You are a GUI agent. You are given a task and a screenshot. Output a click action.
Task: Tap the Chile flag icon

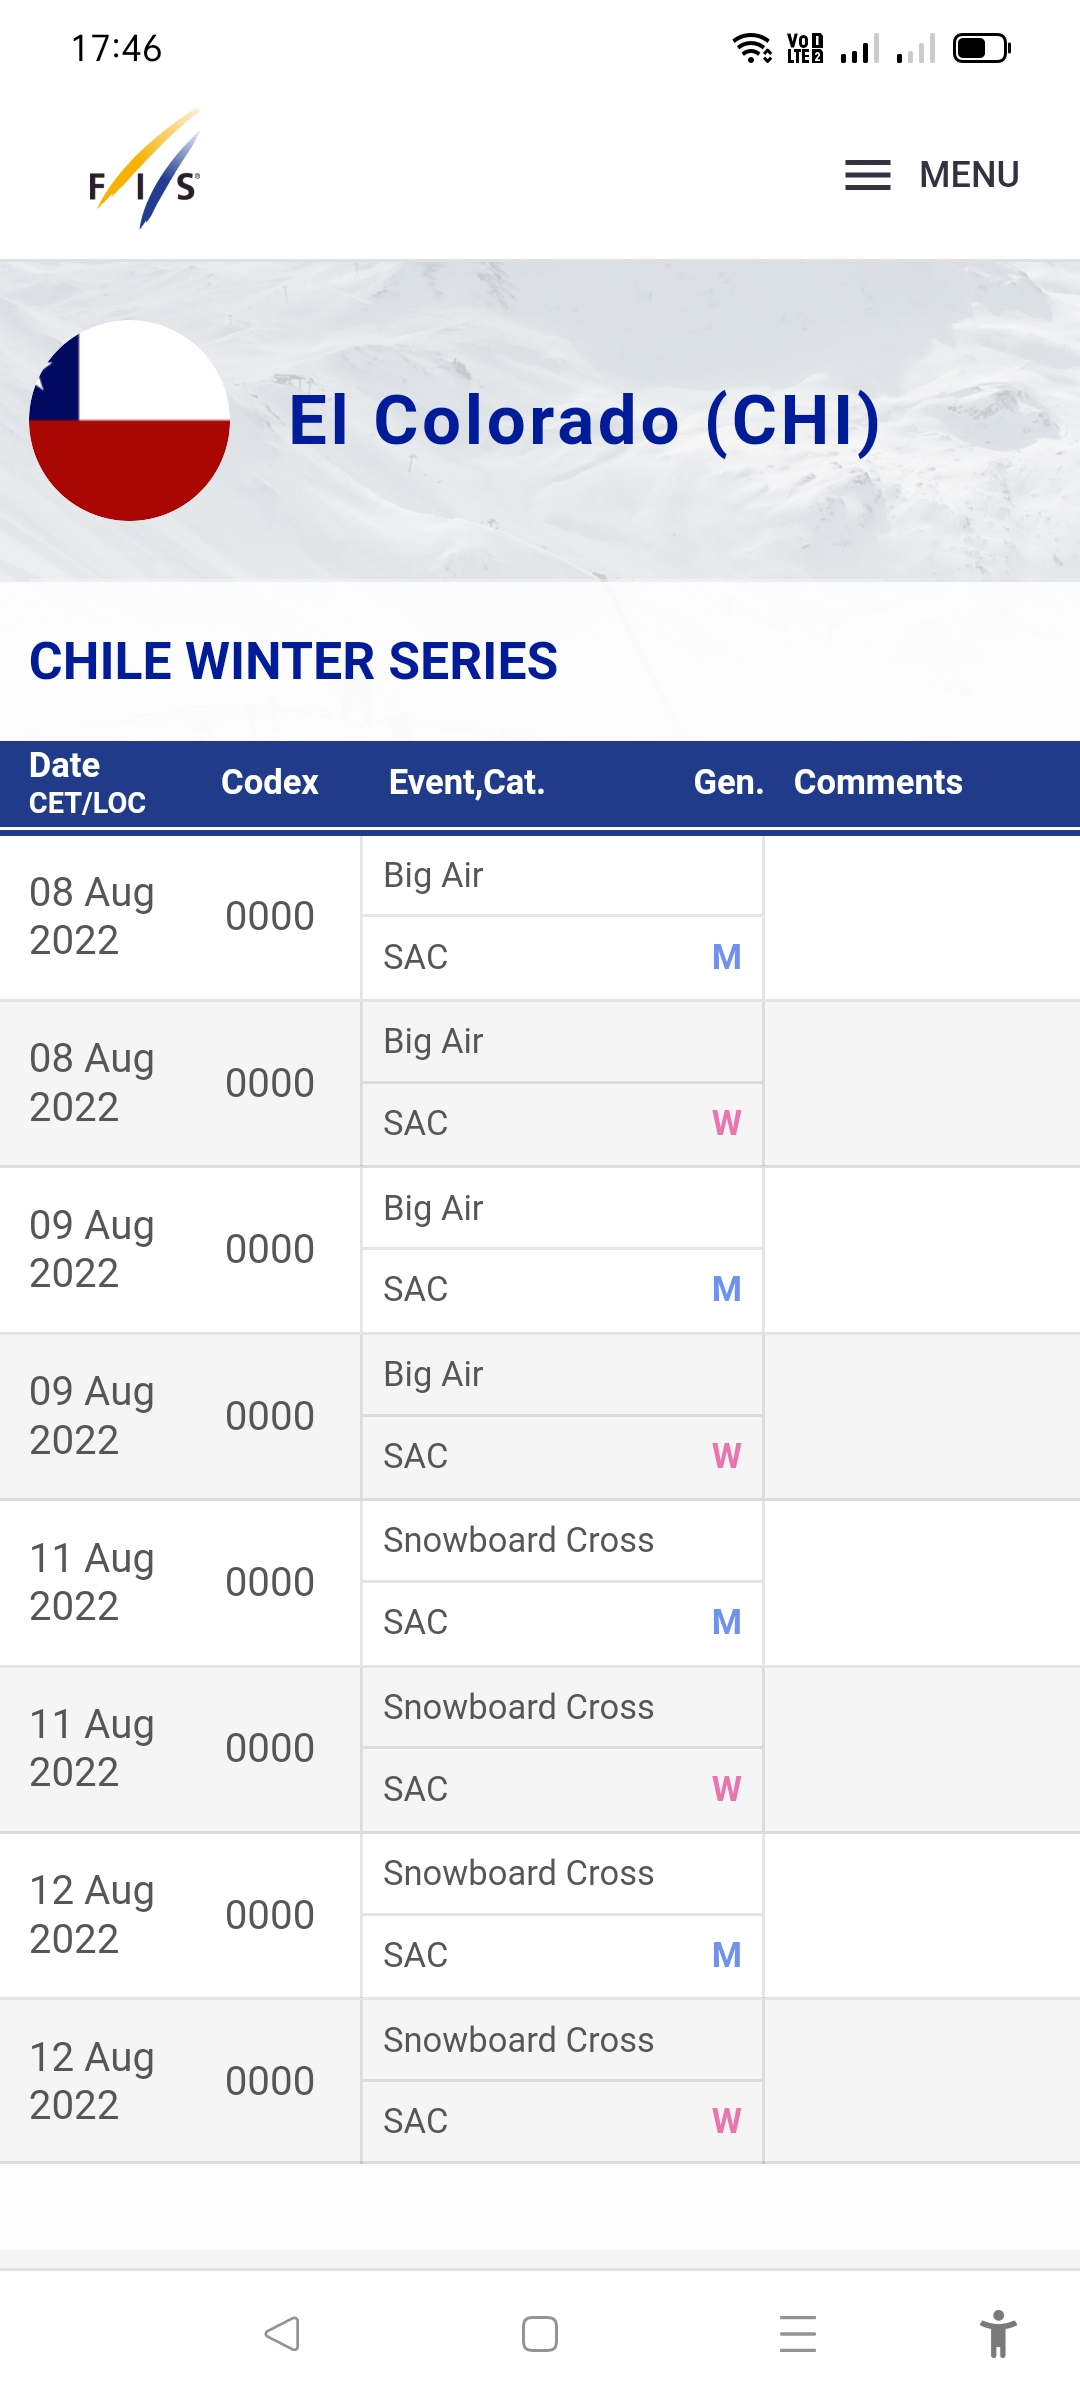[130, 420]
